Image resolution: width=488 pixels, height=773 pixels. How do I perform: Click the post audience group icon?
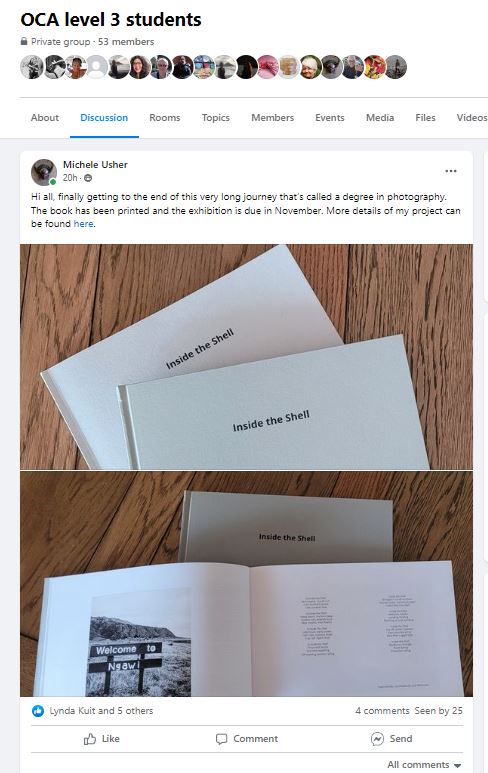coord(88,178)
